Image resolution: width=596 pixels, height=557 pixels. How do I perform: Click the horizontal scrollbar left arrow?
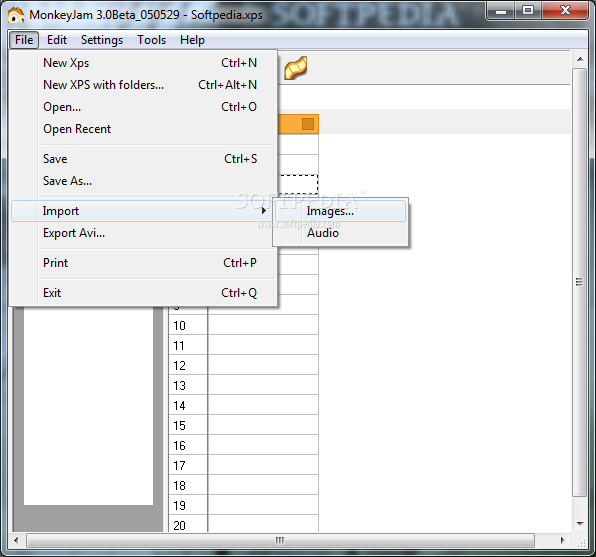point(16,540)
